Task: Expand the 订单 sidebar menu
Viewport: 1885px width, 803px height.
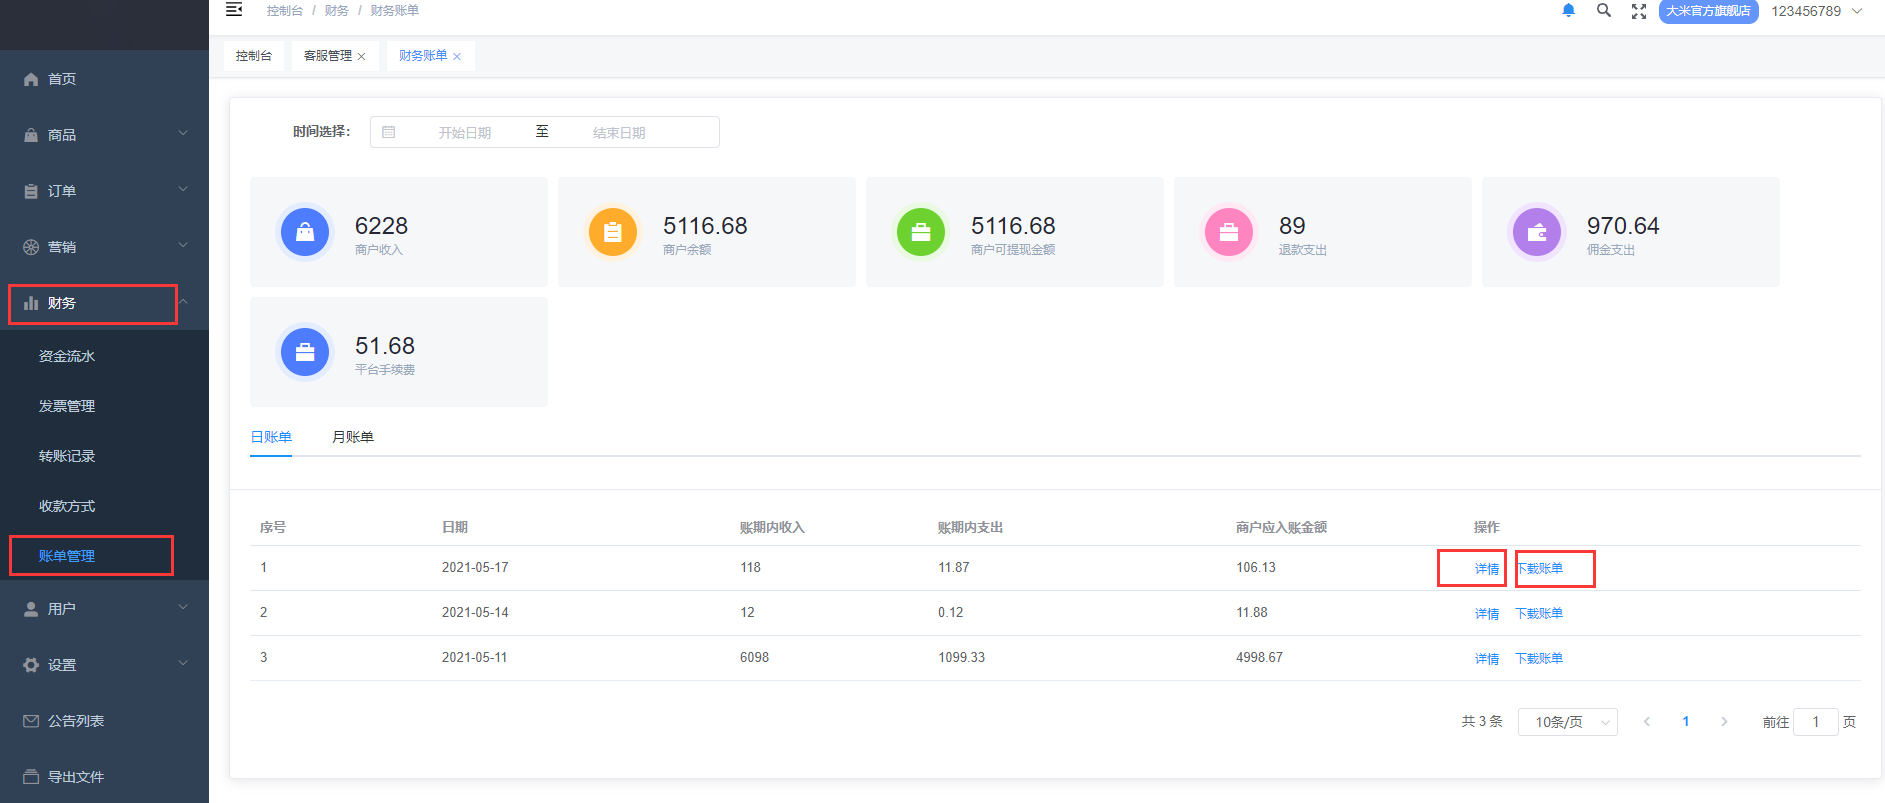Action: click(x=104, y=191)
